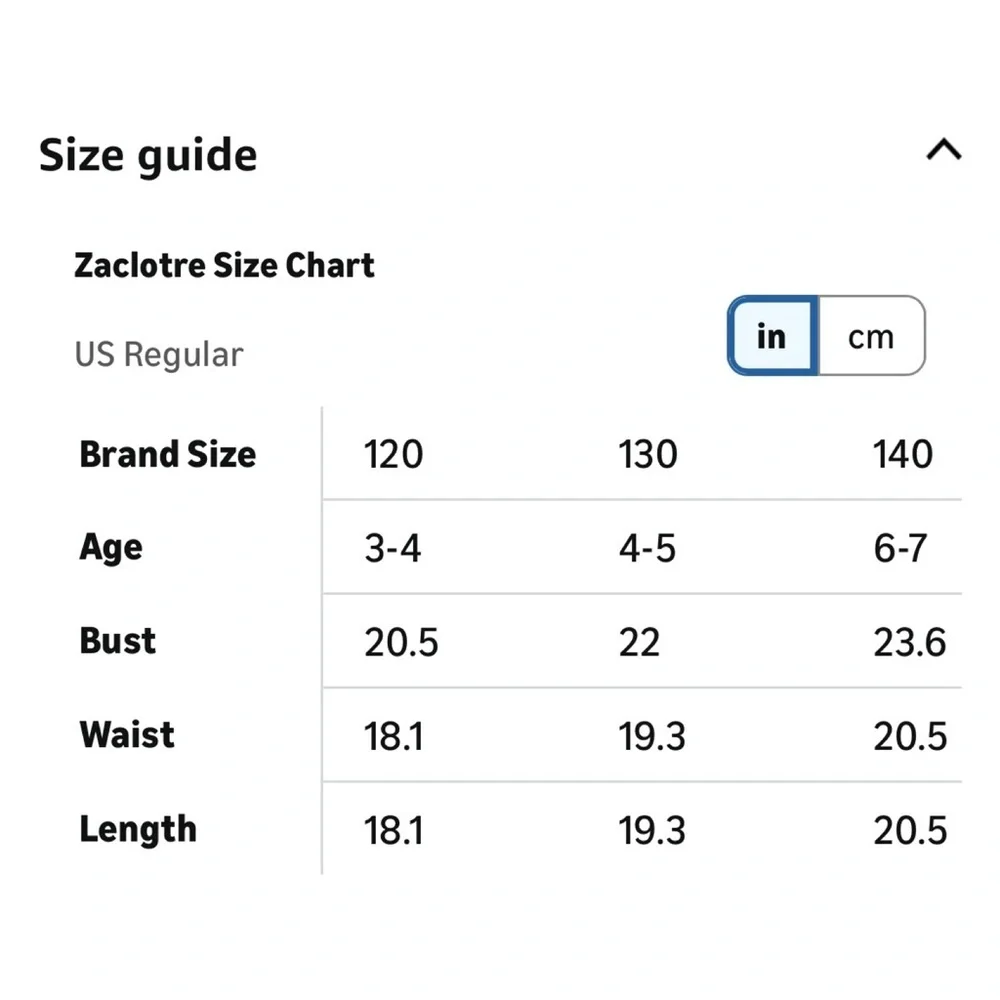The image size is (1000, 1000).
Task: Click the Bust row header
Action: [x=117, y=641]
